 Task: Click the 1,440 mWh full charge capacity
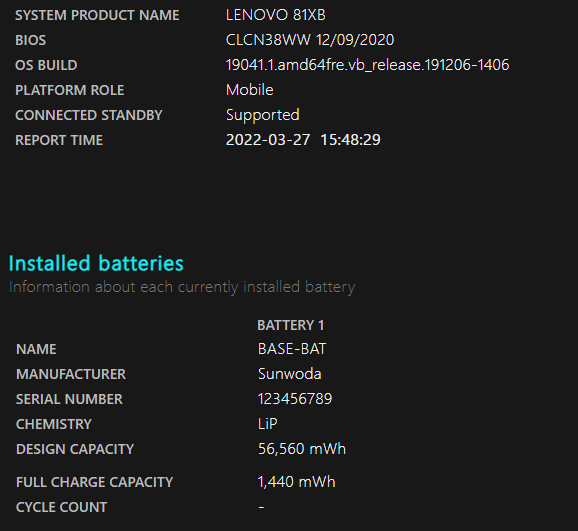point(297,482)
